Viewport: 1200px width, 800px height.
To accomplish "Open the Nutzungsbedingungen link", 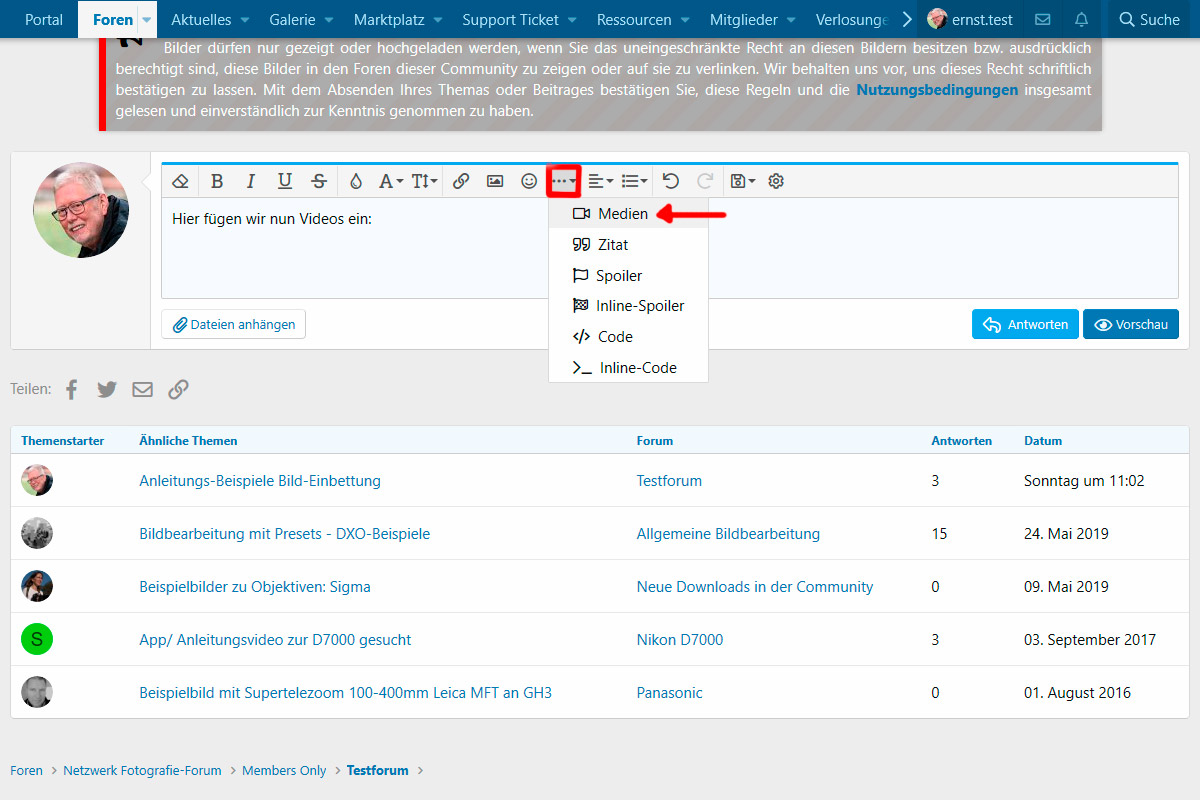I will tap(937, 90).
